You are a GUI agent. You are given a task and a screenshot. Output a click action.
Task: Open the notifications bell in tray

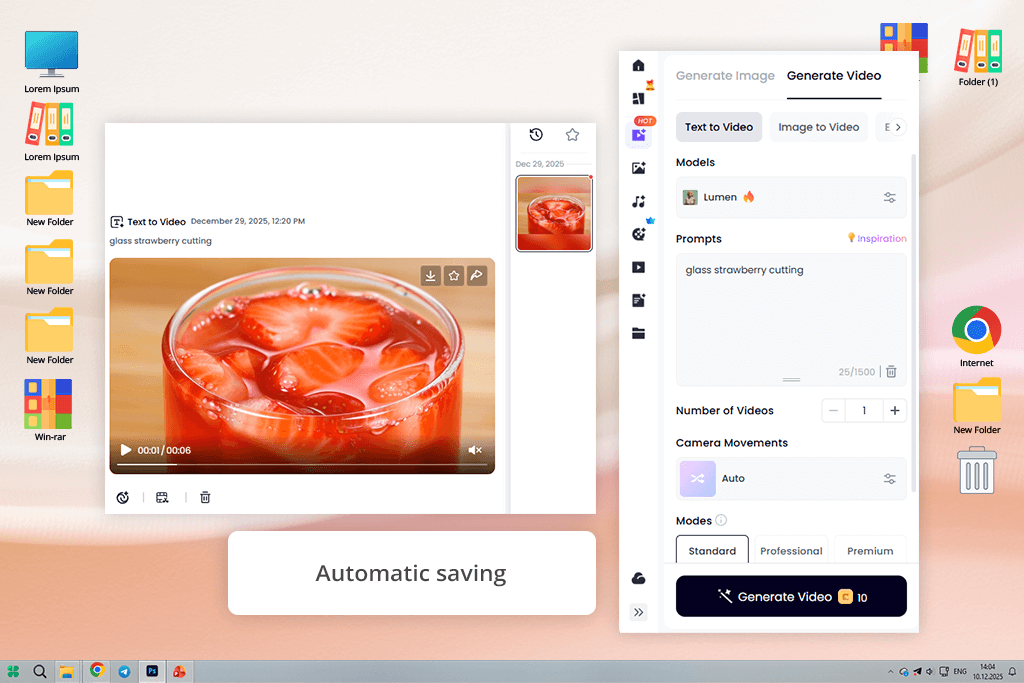coord(1012,671)
